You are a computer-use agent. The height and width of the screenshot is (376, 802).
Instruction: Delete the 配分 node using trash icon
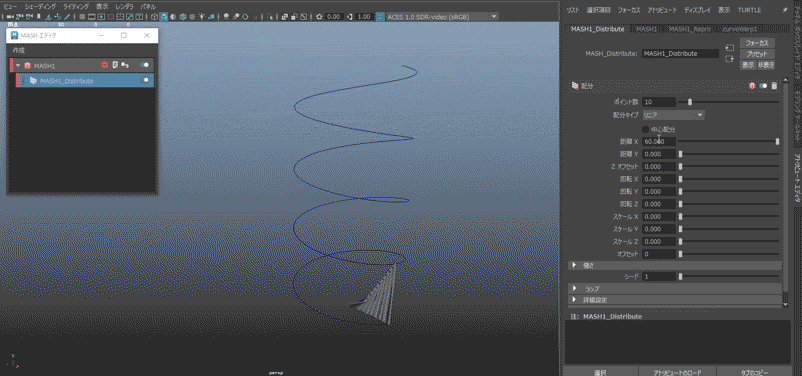point(774,86)
